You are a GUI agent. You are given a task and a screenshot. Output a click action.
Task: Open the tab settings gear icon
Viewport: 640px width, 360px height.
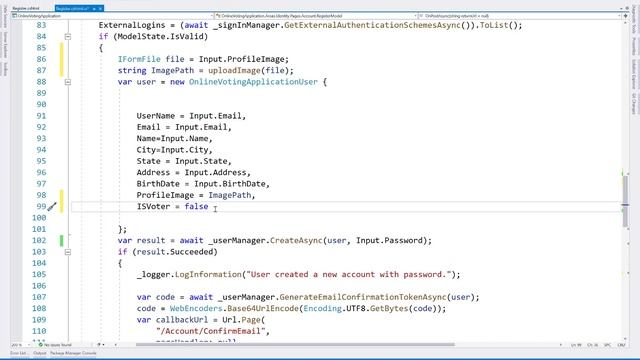(x=627, y=8)
